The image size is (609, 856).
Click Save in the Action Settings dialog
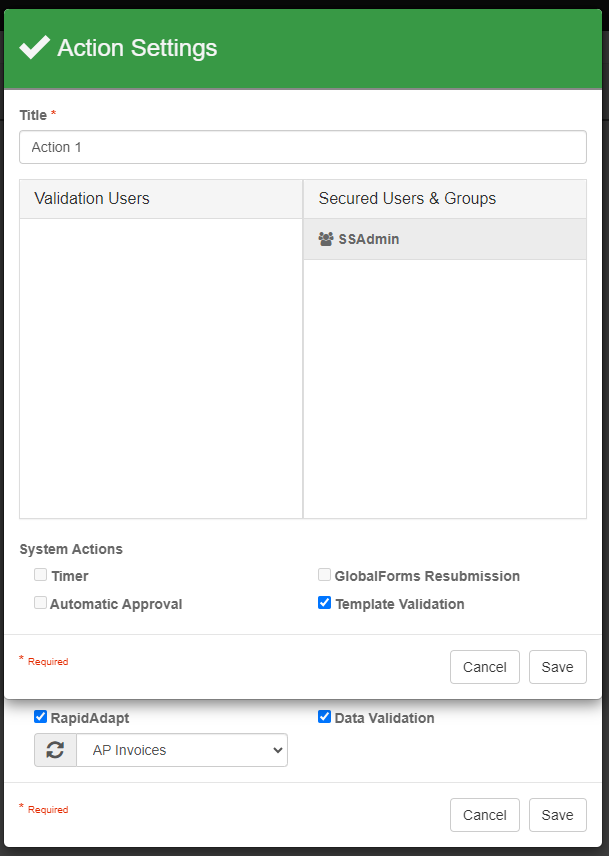coord(557,667)
